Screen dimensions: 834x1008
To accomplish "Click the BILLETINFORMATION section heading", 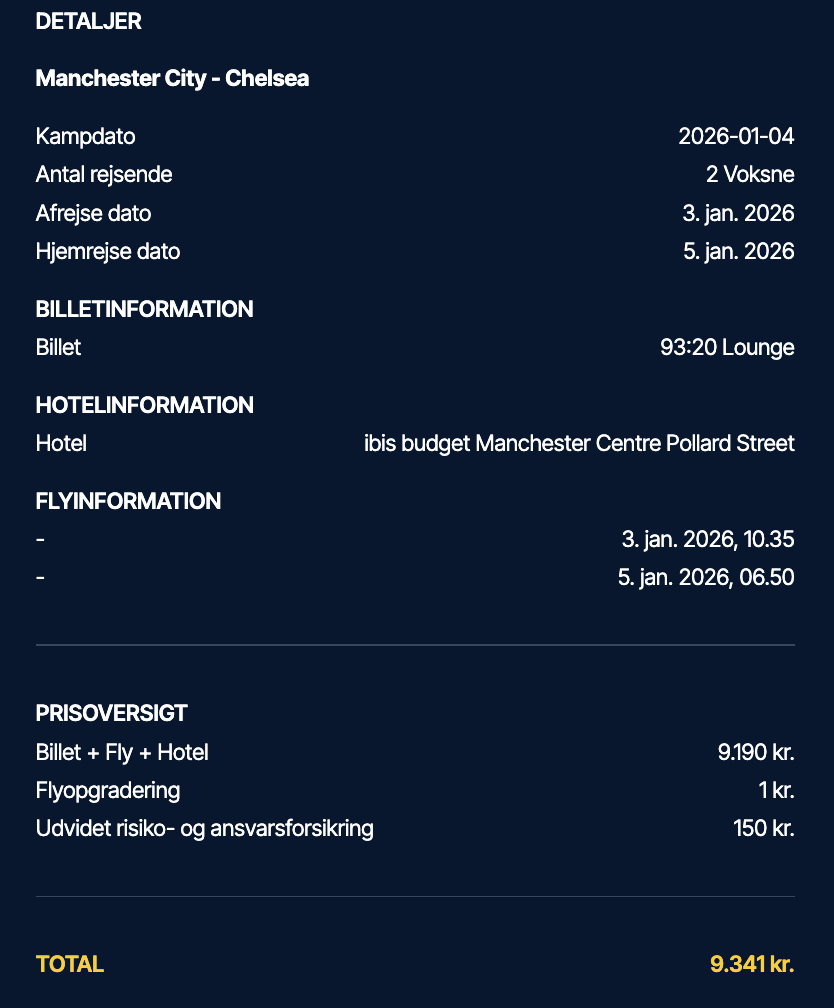I will pyautogui.click(x=144, y=309).
